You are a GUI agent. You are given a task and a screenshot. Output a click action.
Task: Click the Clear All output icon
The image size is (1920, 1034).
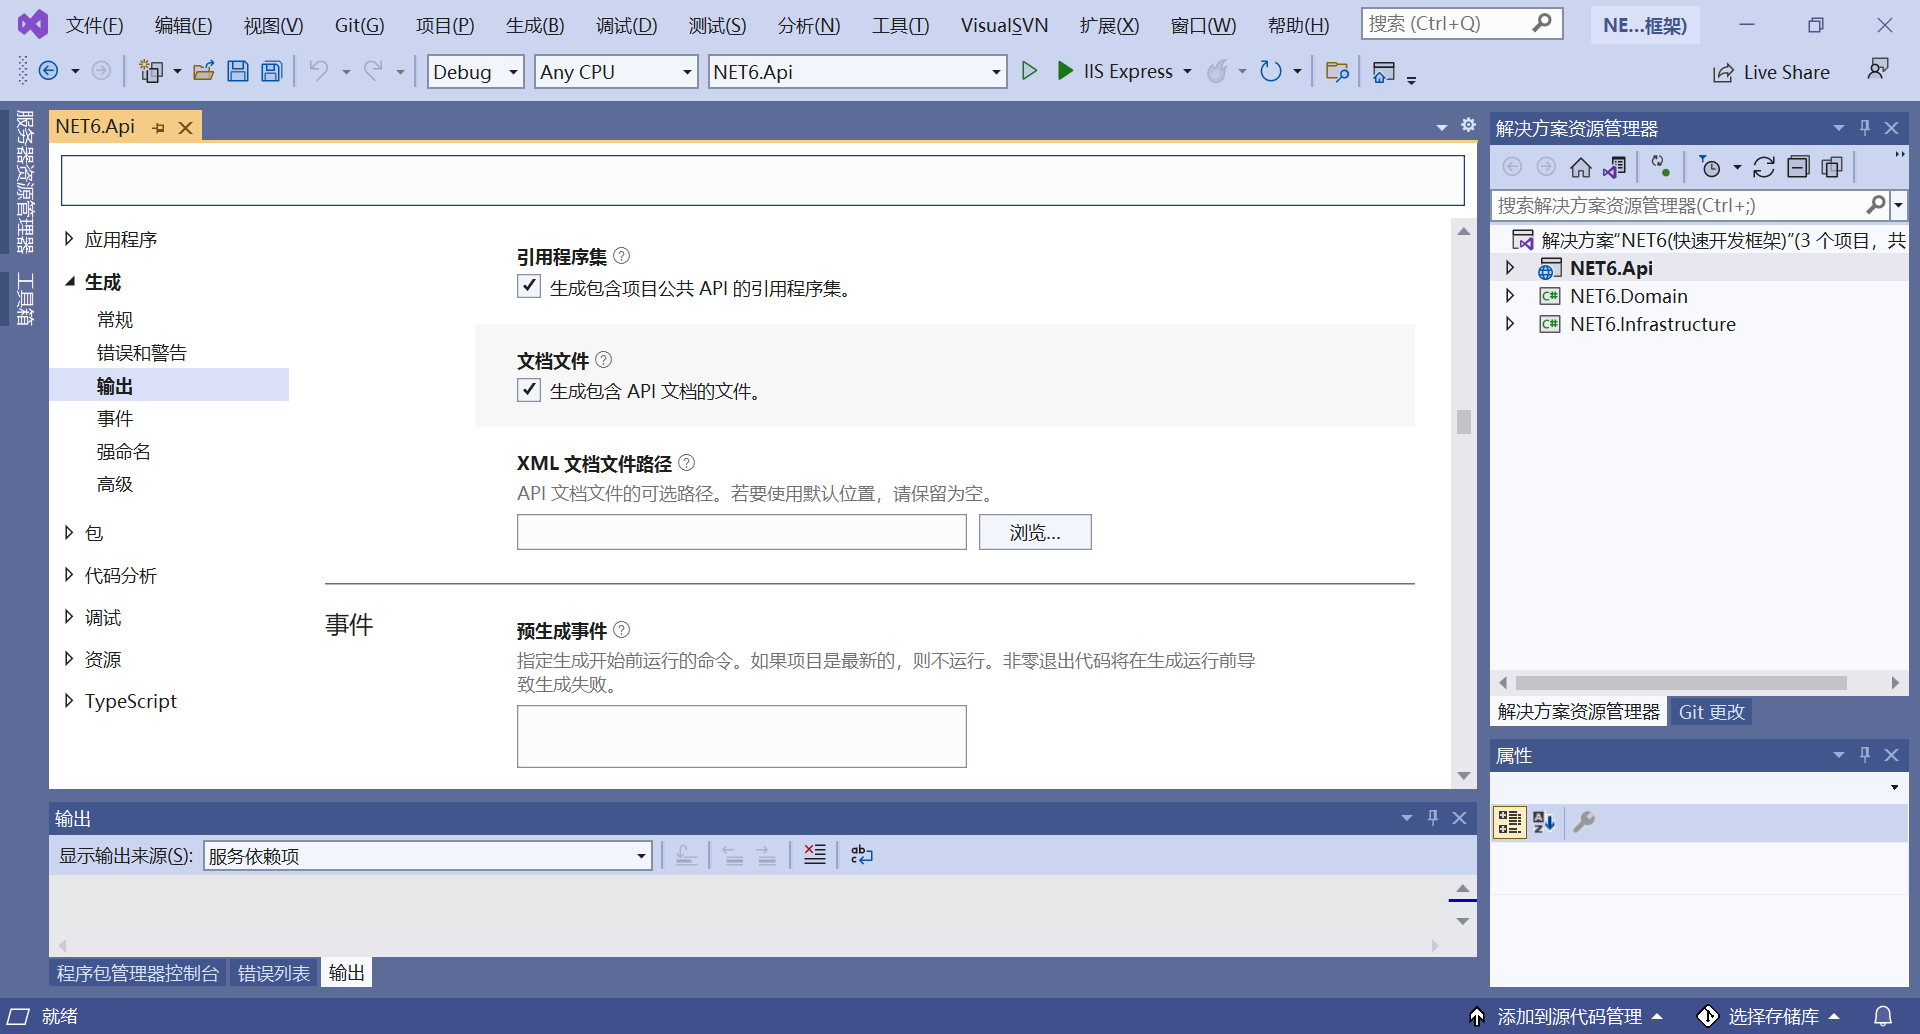[814, 855]
